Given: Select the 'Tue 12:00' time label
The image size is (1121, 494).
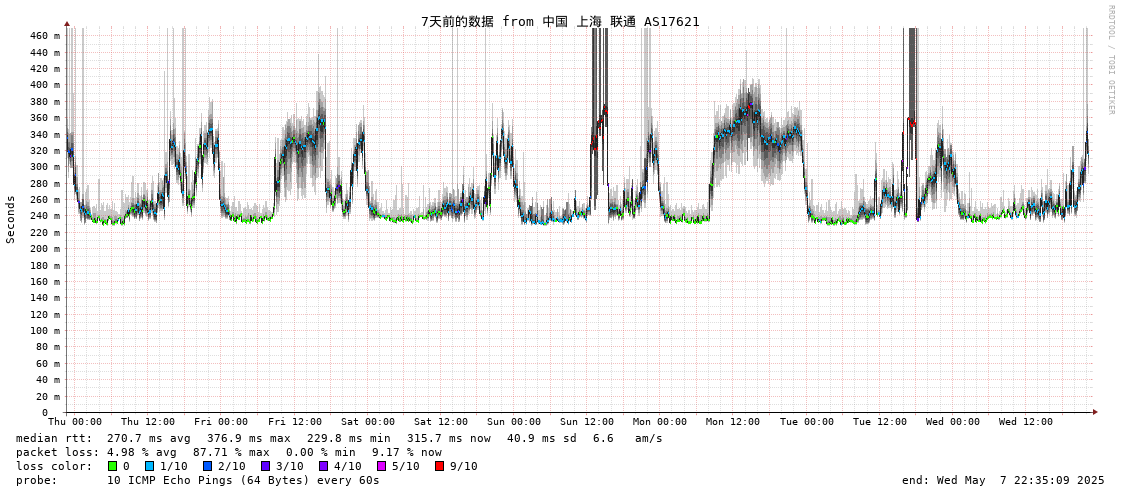Looking at the screenshot, I should pos(880,422).
